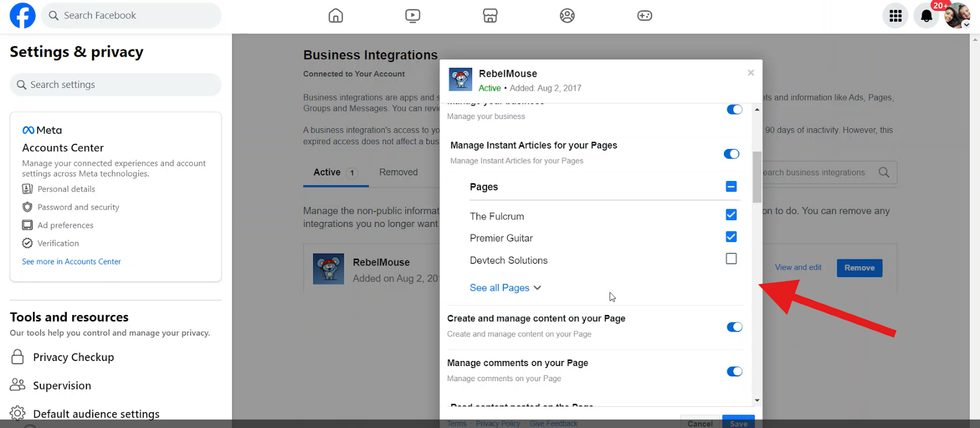Open the Marketplace icon

tap(490, 15)
